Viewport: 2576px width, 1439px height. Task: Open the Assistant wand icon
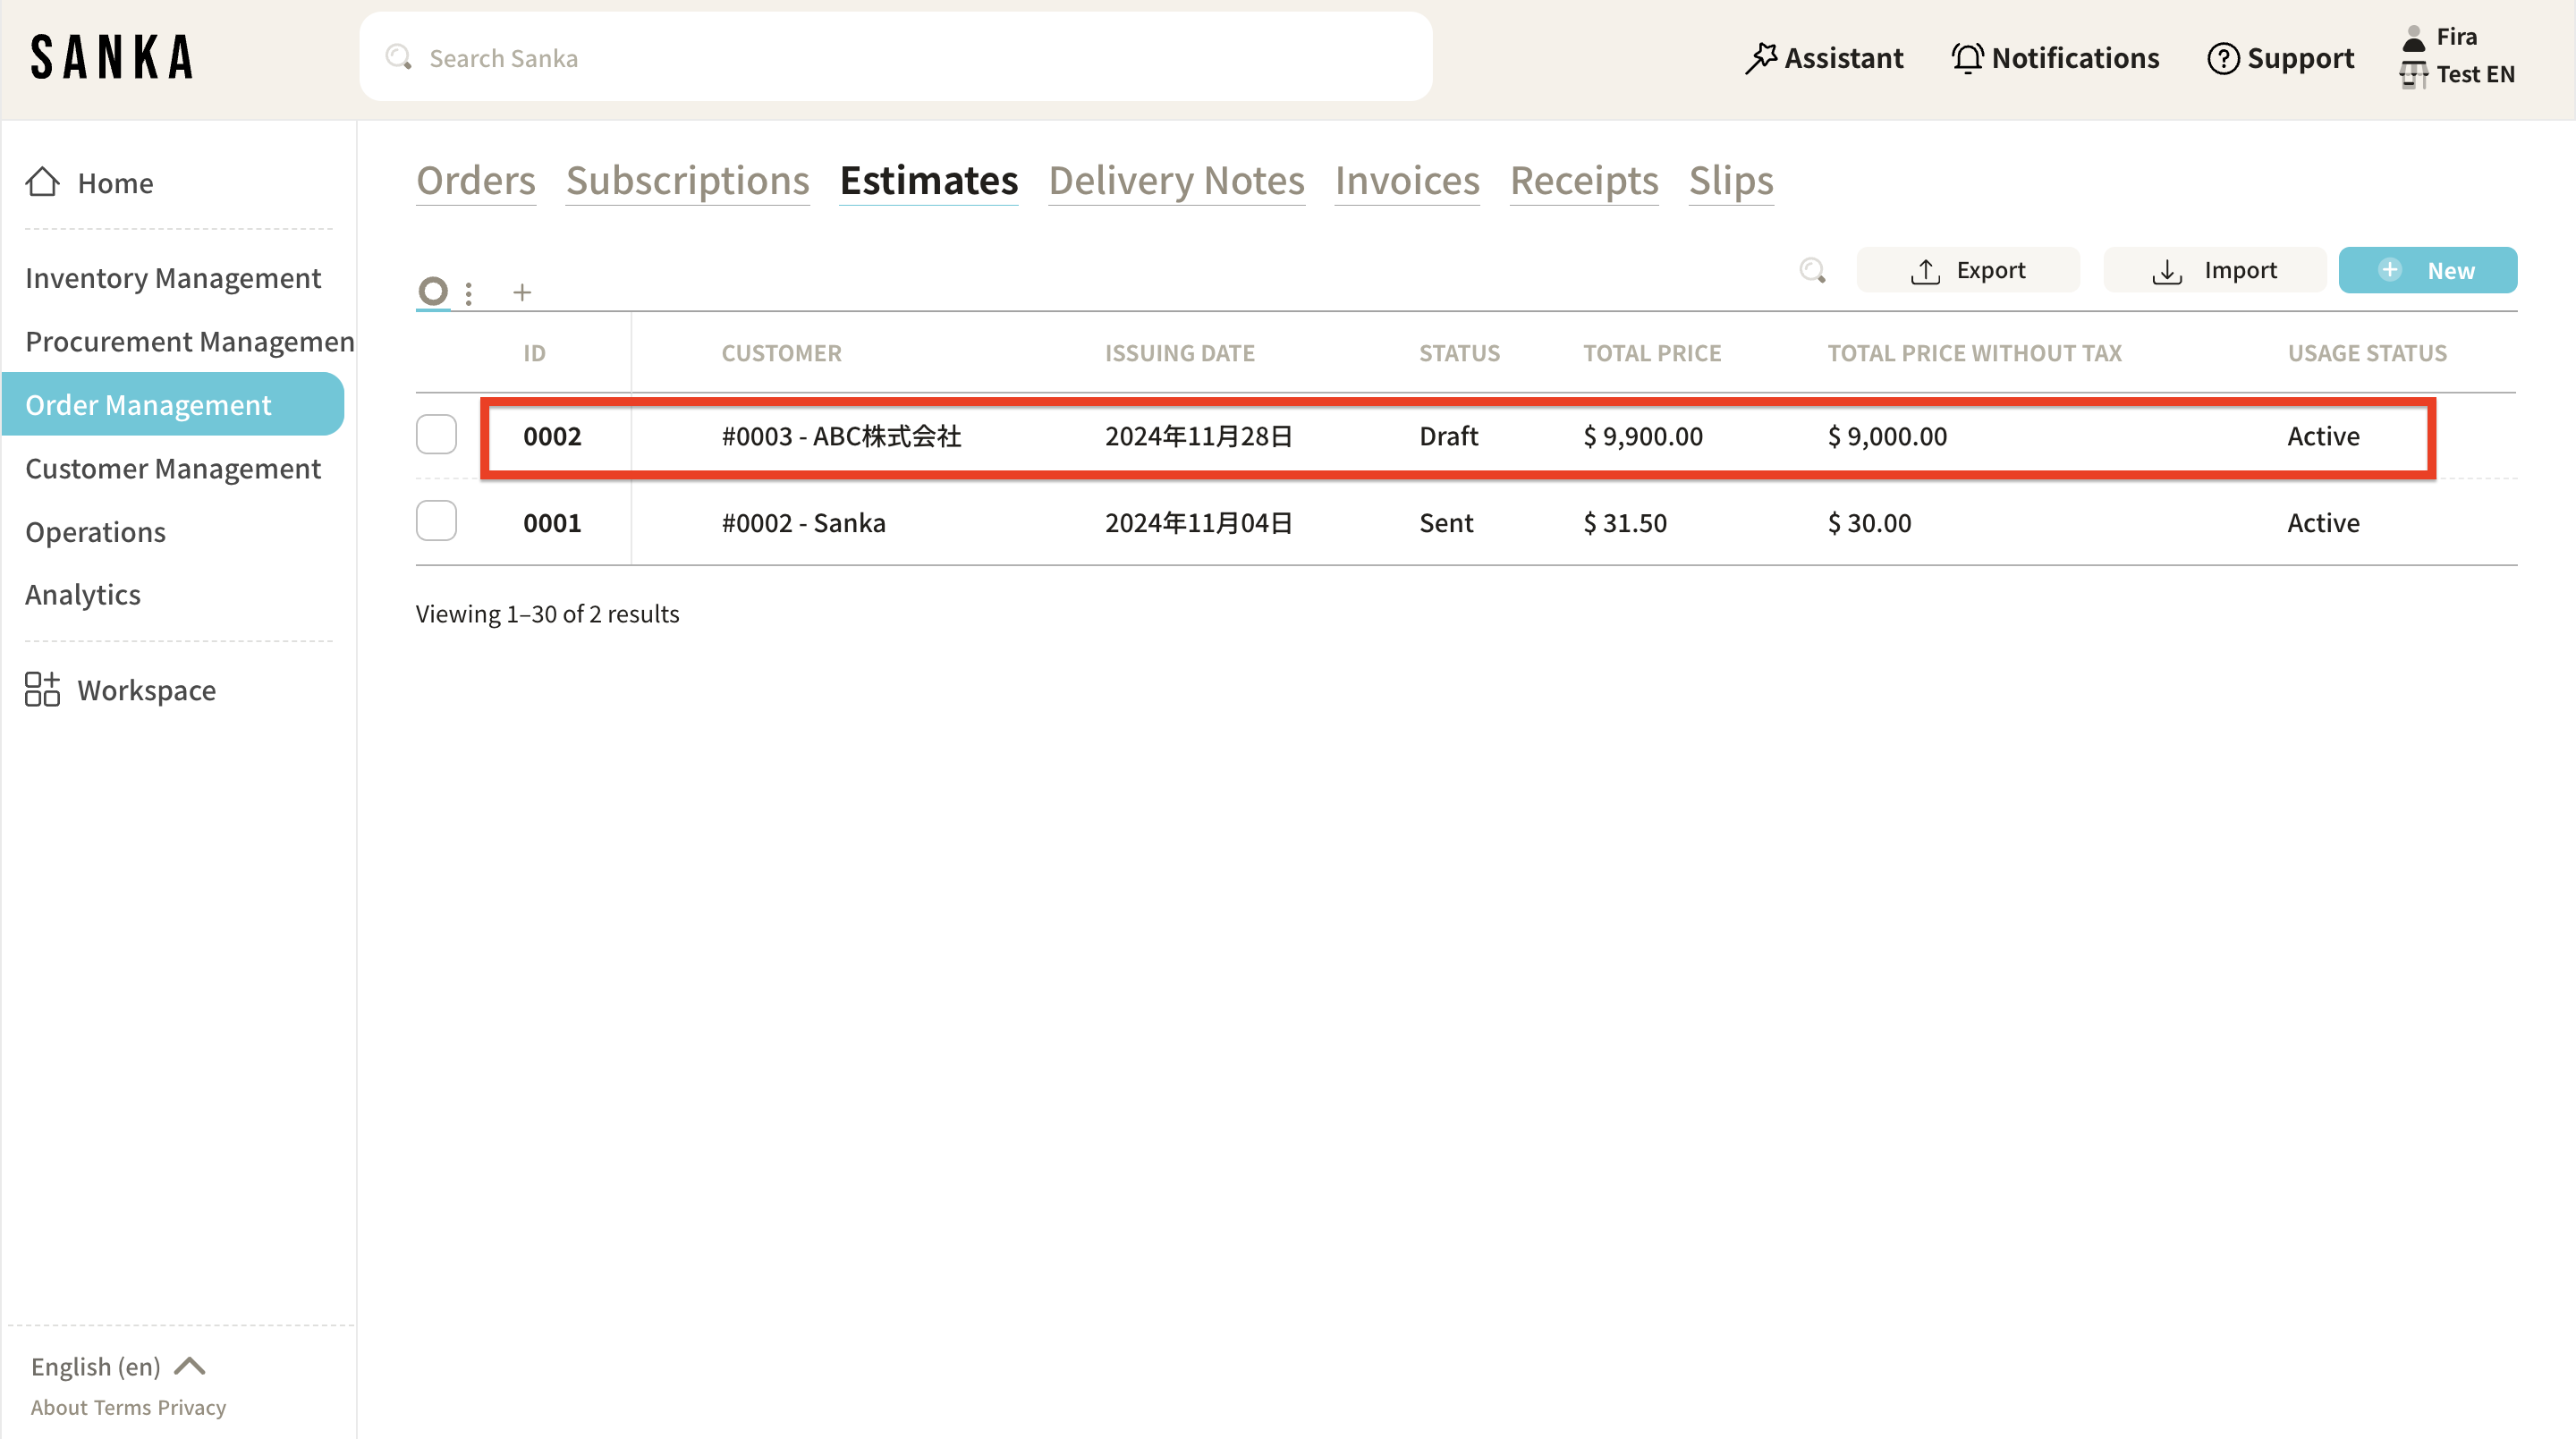(x=1760, y=58)
